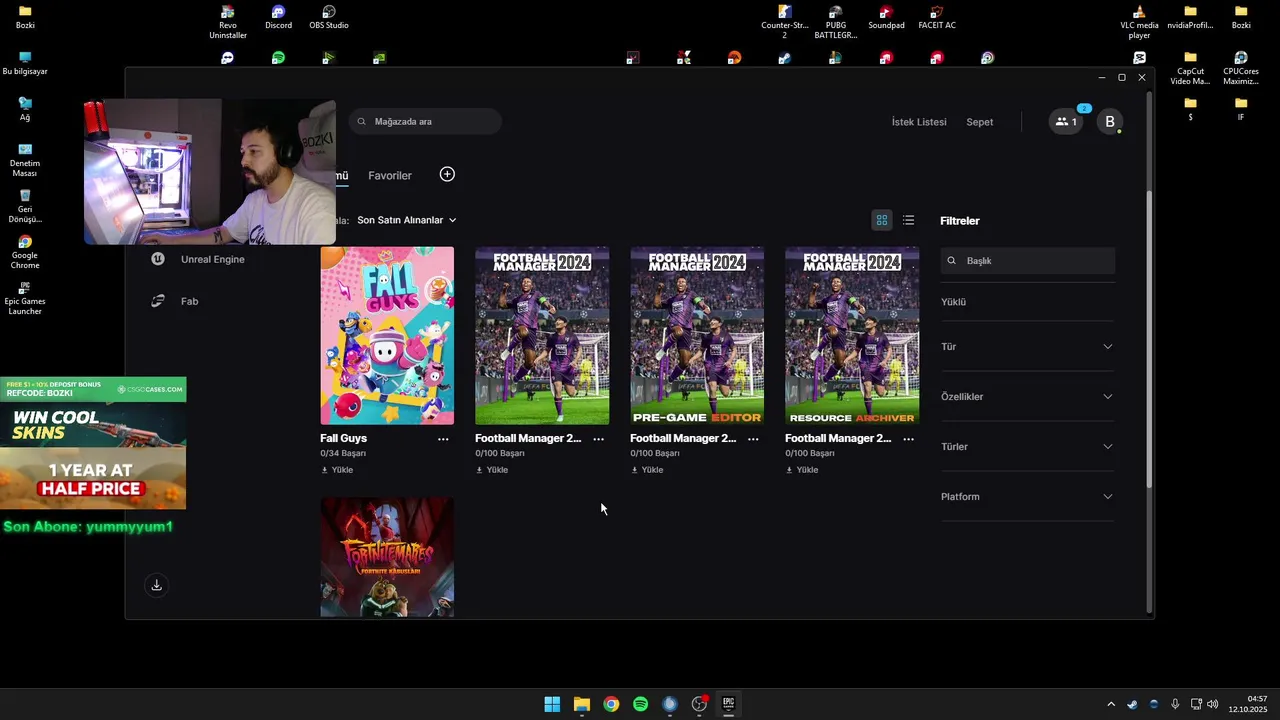Open options menu for first Football Manager 2024
Screen dimensions: 1280x720
[x=598, y=439]
